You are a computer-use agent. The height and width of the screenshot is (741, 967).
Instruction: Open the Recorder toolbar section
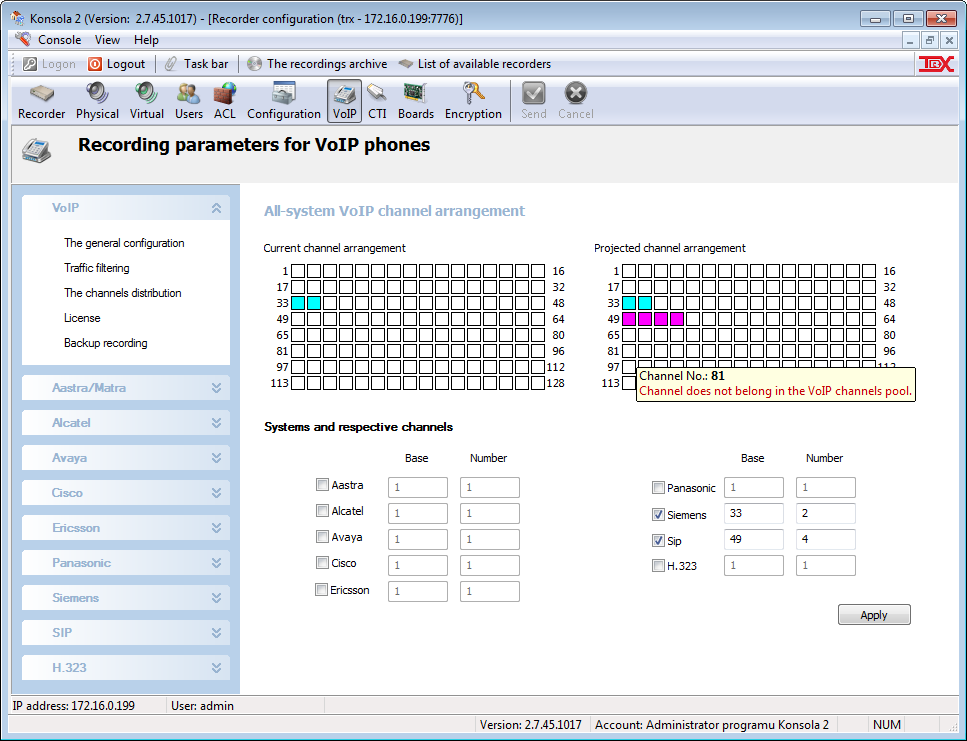[x=41, y=102]
